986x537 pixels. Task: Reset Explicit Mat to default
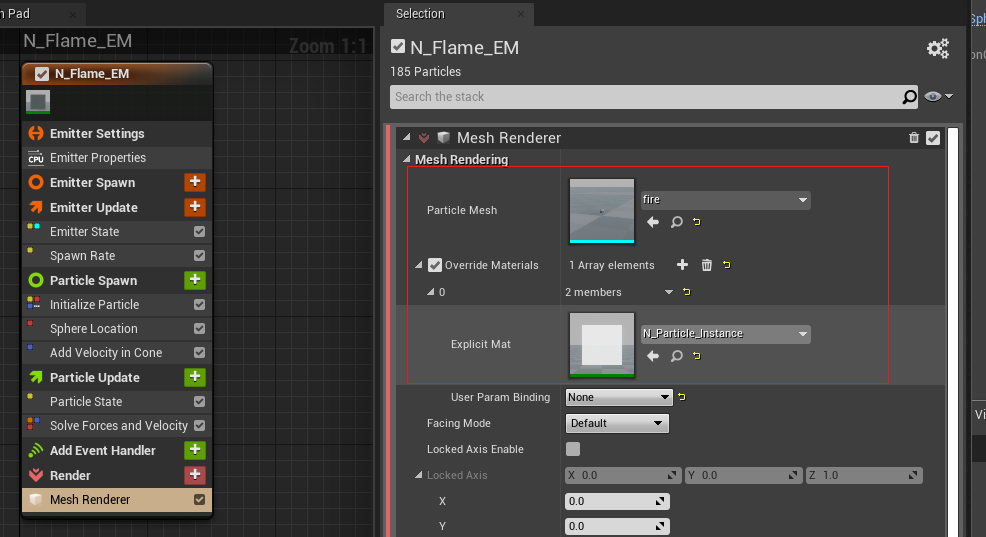click(x=697, y=356)
